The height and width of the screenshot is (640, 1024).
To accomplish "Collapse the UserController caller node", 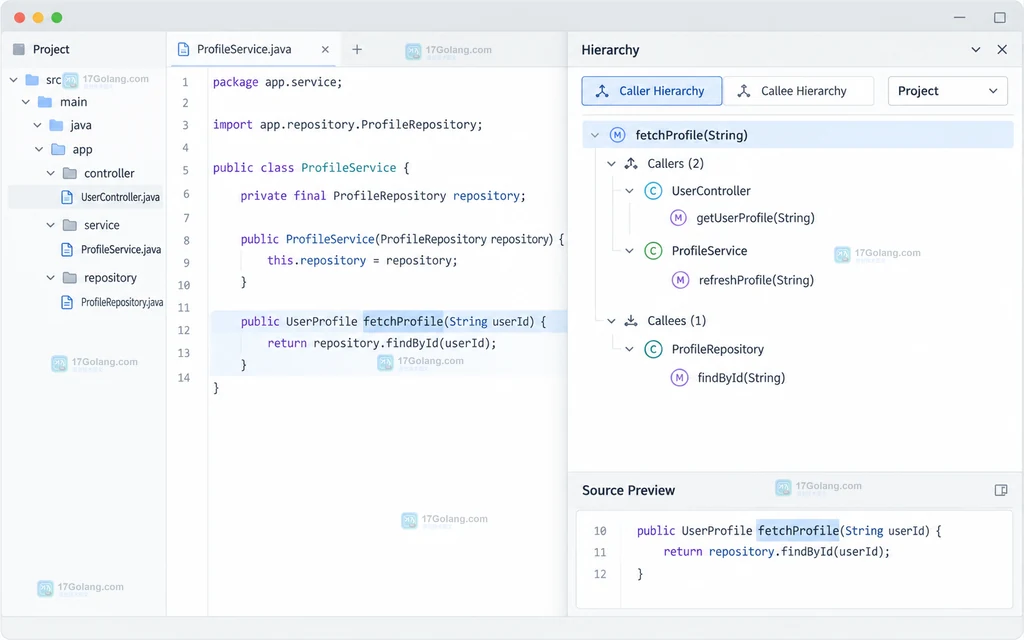I will [630, 191].
